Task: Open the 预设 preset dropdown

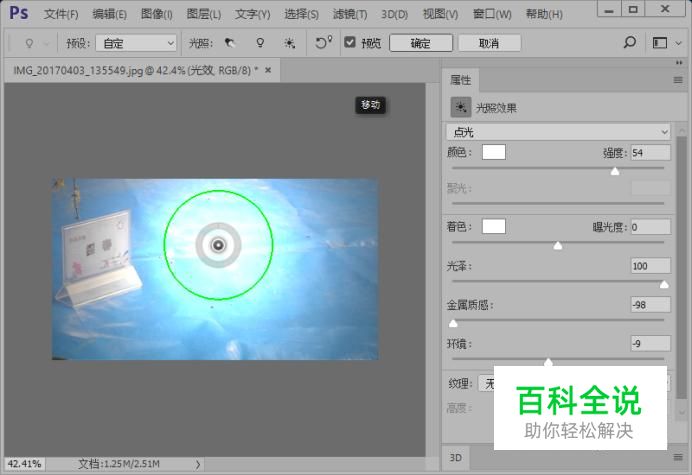Action: tap(136, 43)
